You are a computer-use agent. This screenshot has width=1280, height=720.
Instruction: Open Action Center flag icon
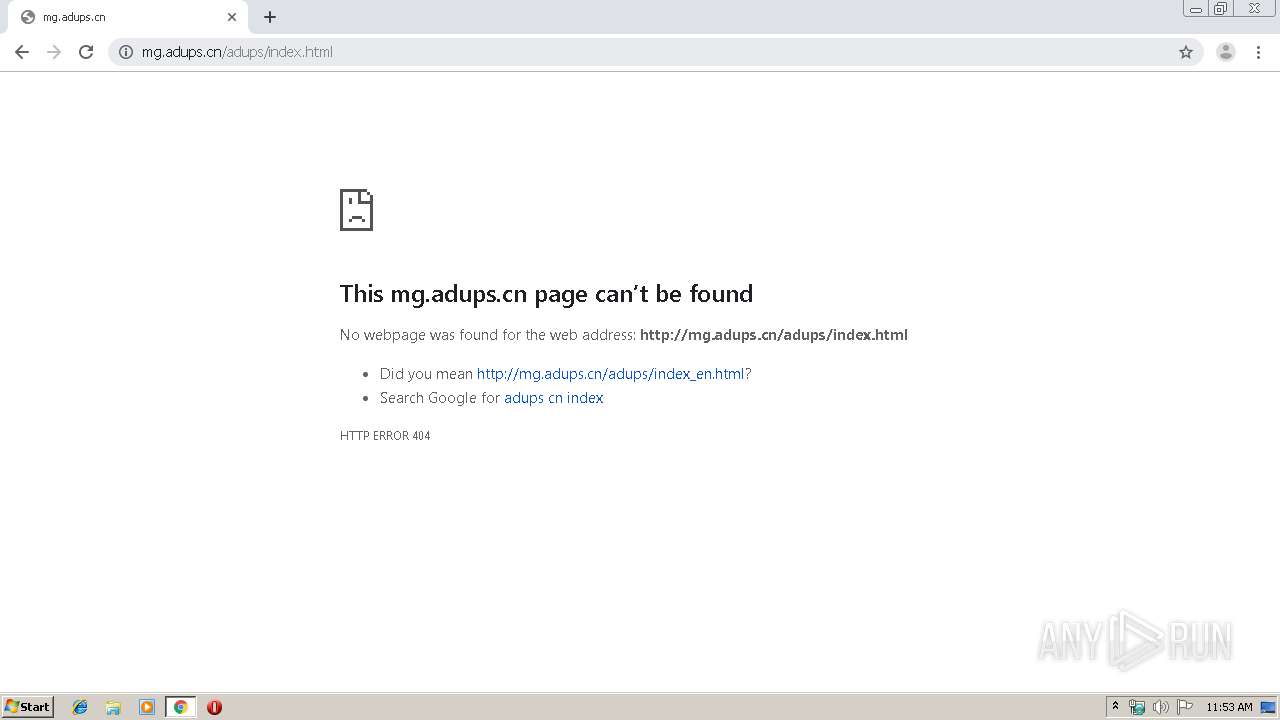pos(1185,707)
